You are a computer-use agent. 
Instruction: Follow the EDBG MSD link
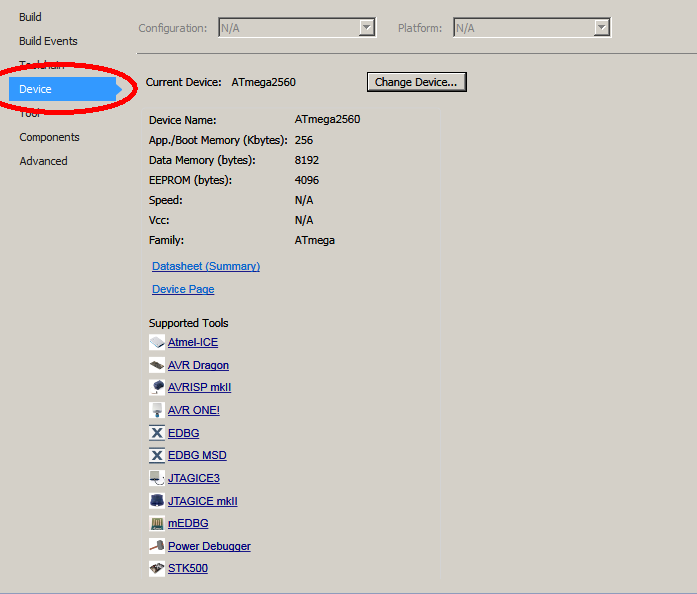click(197, 455)
